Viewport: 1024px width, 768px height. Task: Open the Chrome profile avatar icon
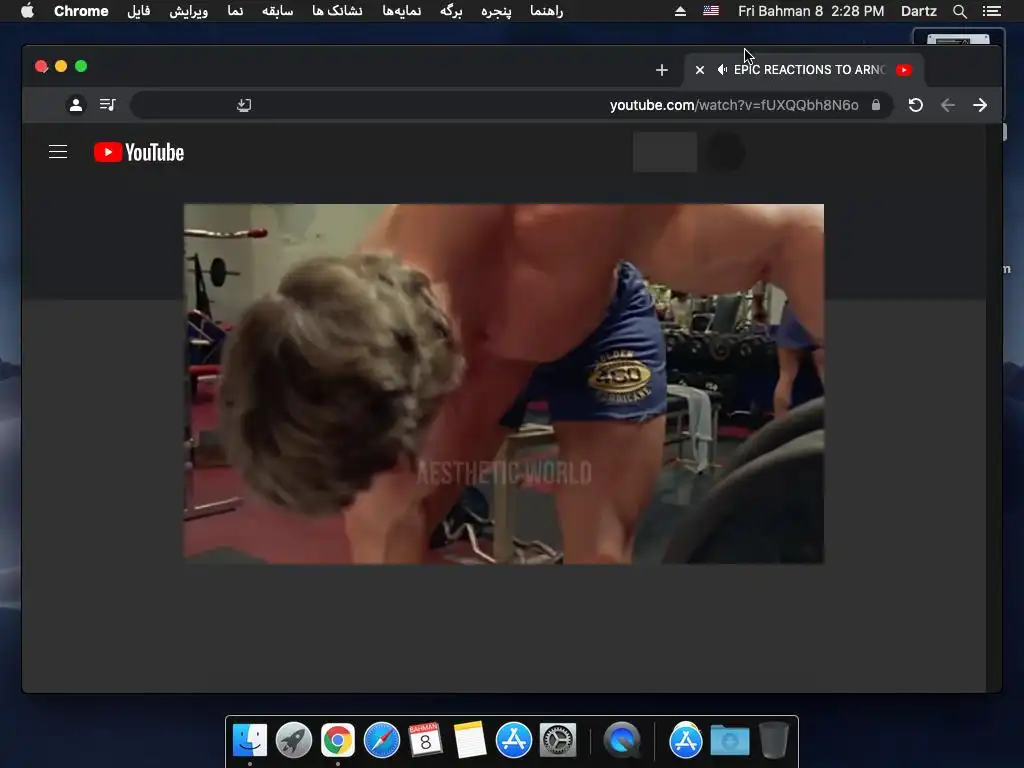point(76,104)
